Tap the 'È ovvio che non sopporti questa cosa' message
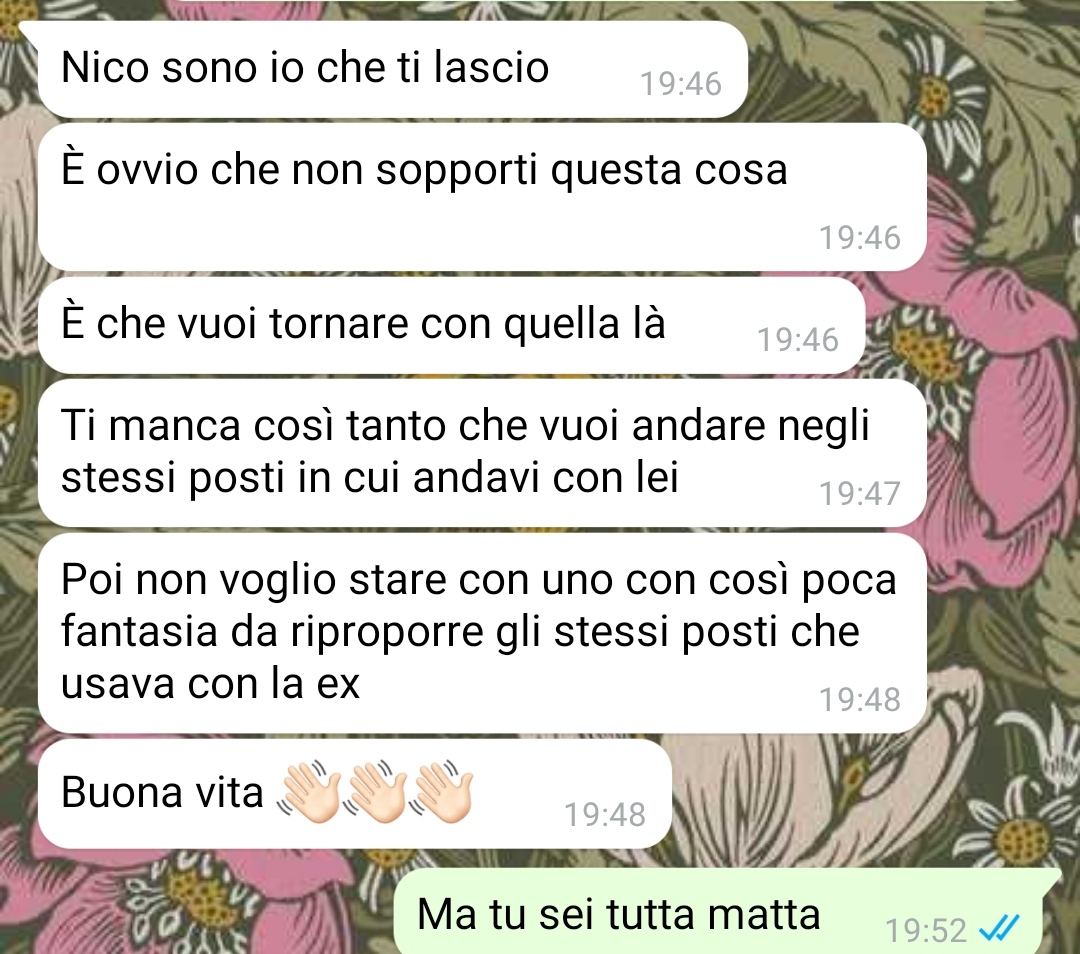Screen dimensions: 1080x954 click(x=482, y=197)
